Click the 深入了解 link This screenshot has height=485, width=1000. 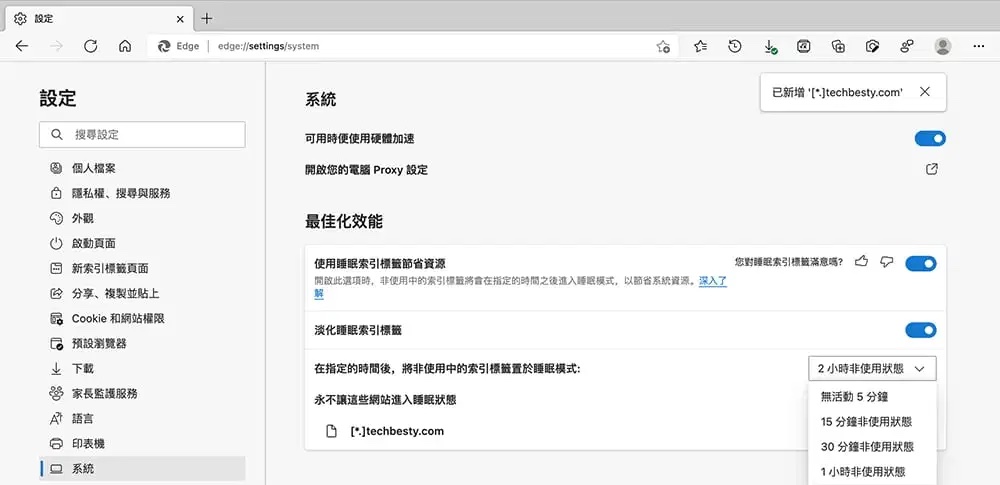point(713,280)
